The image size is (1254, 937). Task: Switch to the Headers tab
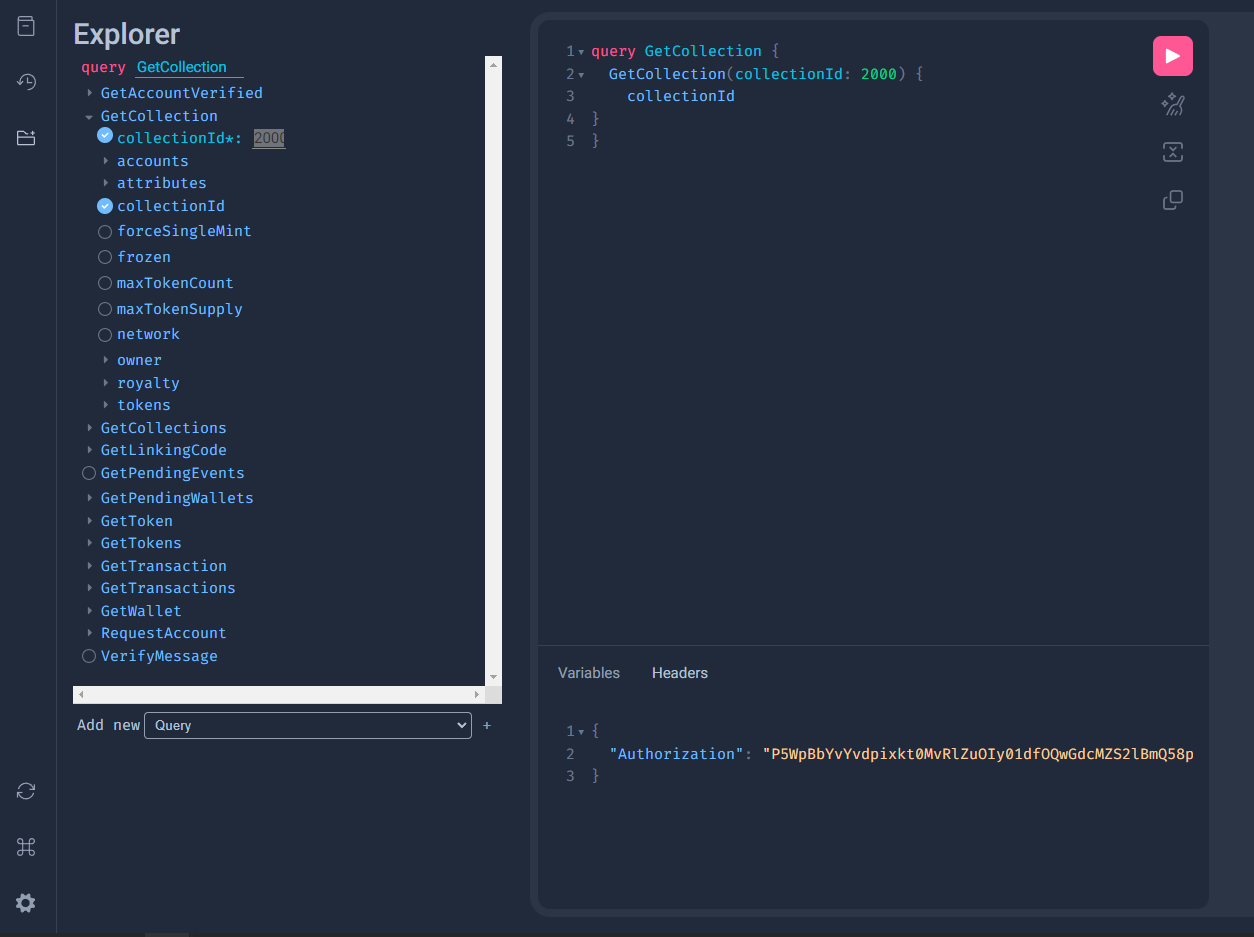(680, 673)
